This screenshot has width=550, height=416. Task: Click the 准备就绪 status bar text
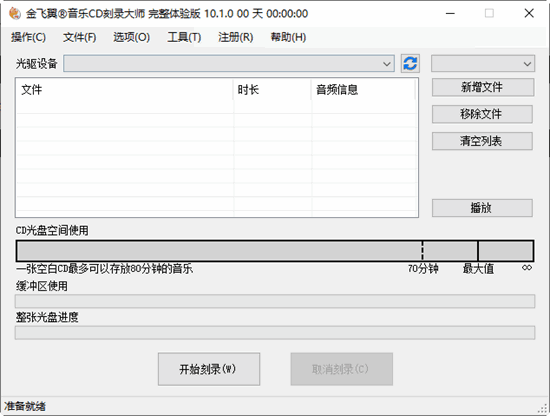(x=25, y=406)
